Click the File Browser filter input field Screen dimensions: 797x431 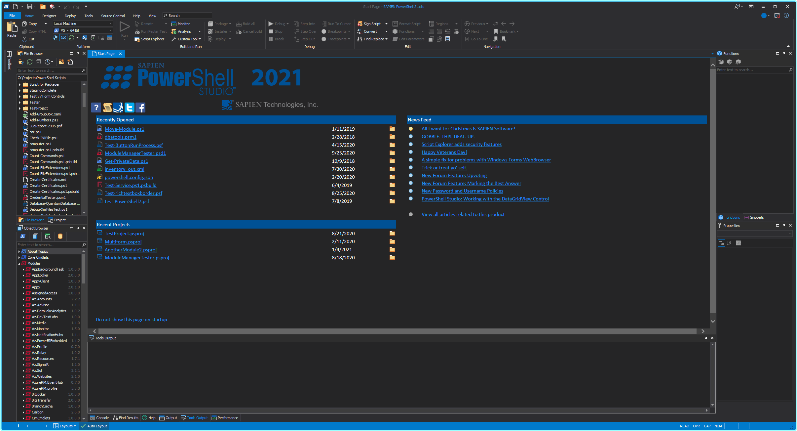point(51,70)
